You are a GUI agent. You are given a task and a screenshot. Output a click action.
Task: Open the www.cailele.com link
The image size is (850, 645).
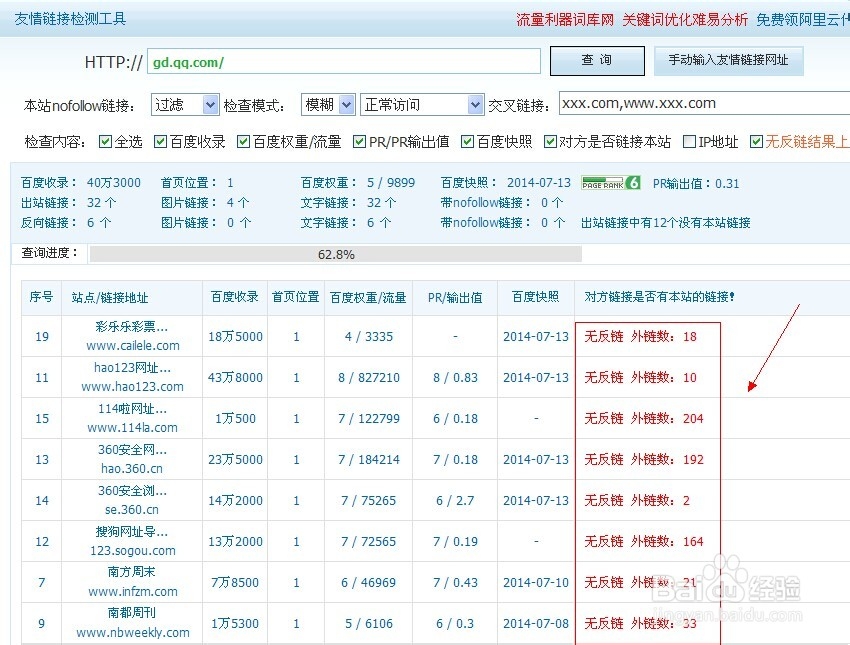point(133,345)
